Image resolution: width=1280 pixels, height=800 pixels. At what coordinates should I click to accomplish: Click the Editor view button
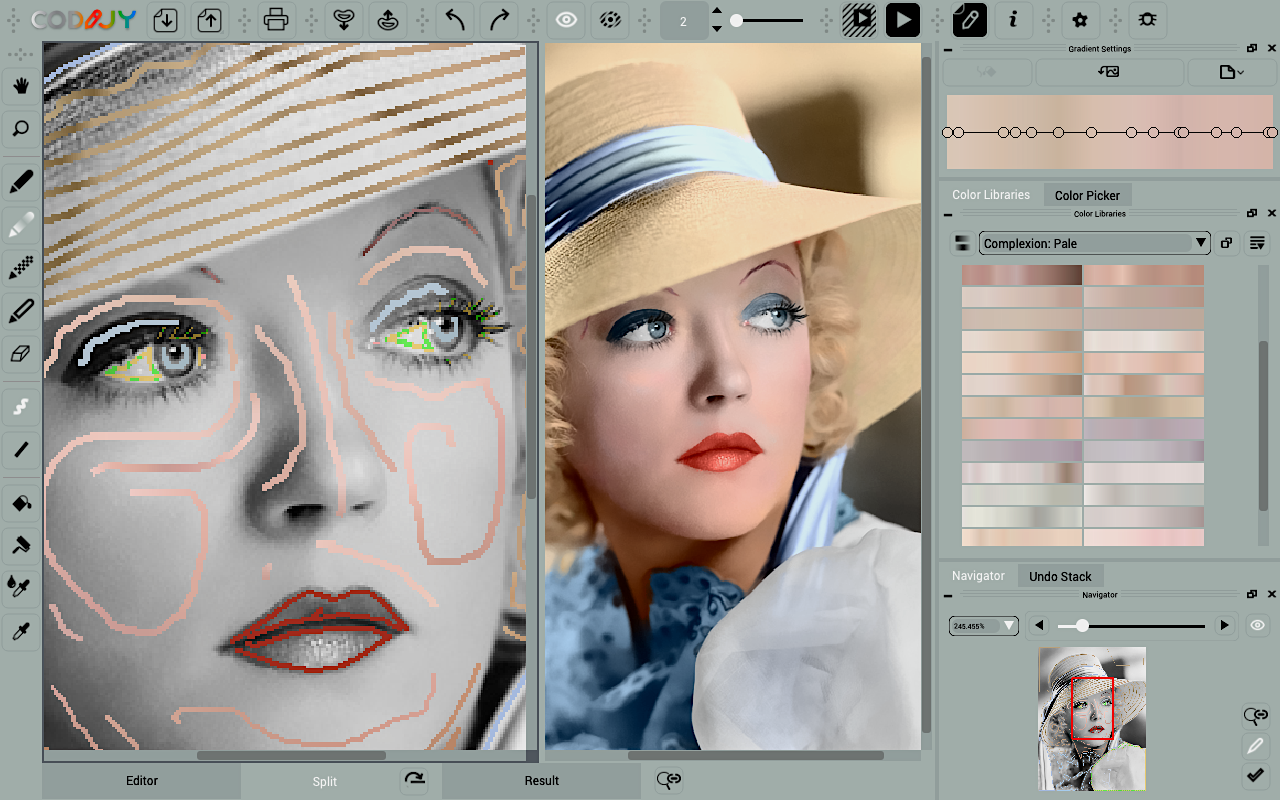click(x=142, y=781)
